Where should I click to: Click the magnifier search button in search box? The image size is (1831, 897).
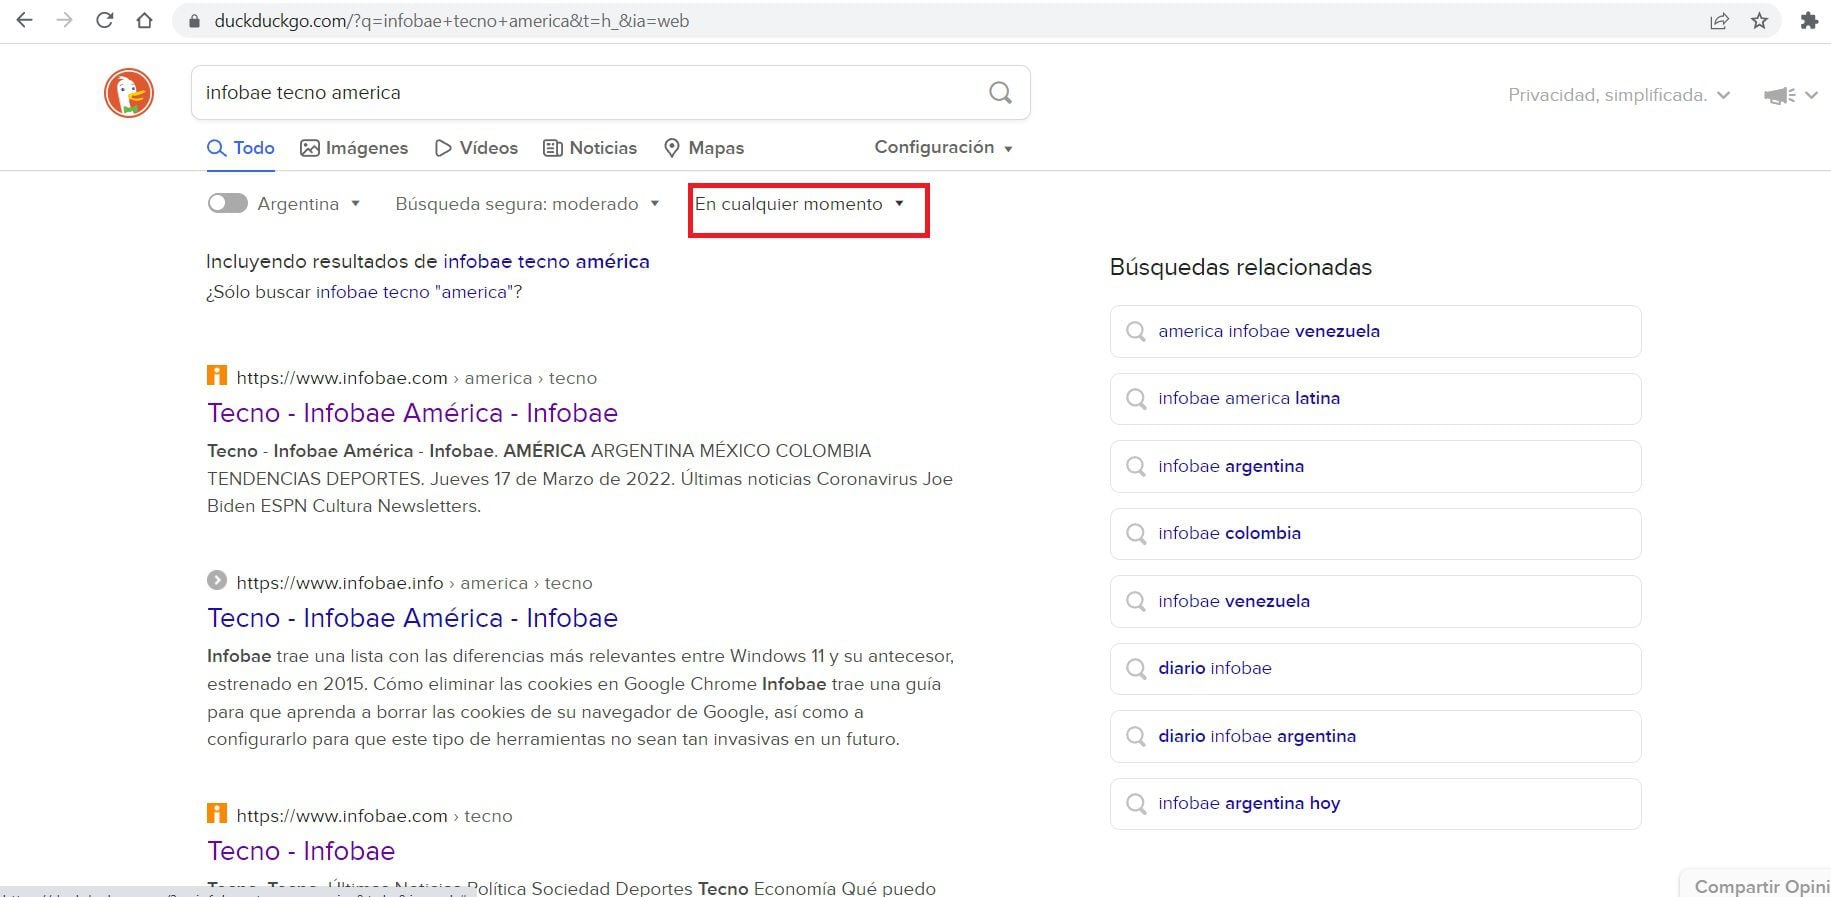pyautogui.click(x=1000, y=93)
